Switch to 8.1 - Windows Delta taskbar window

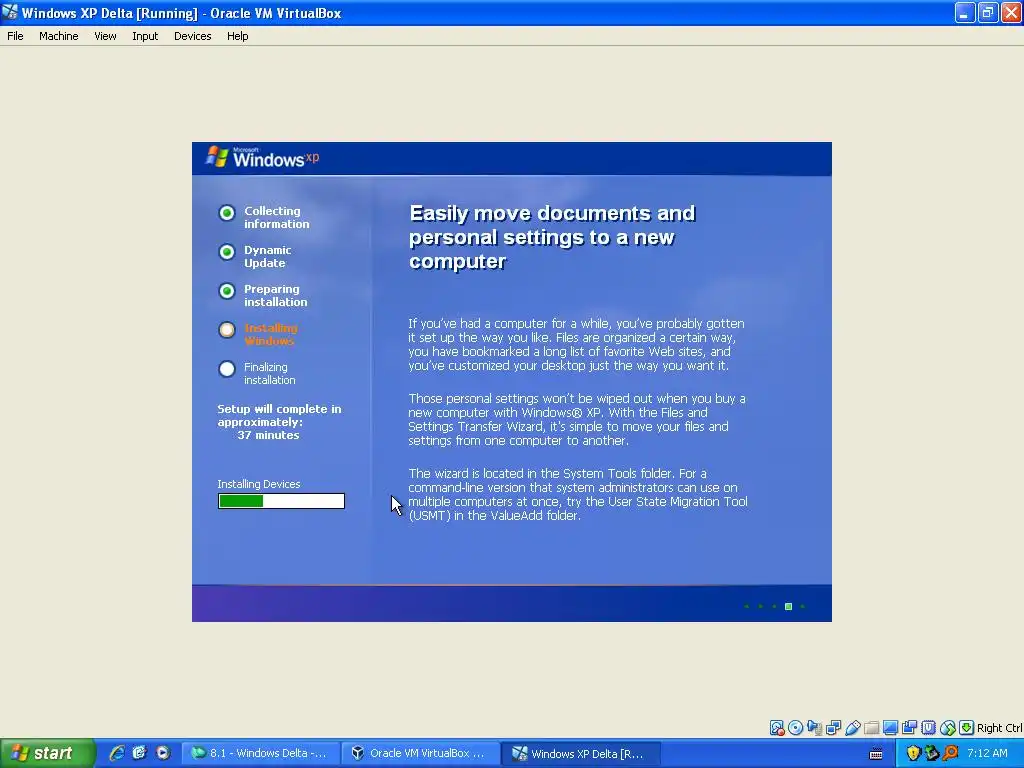point(260,753)
